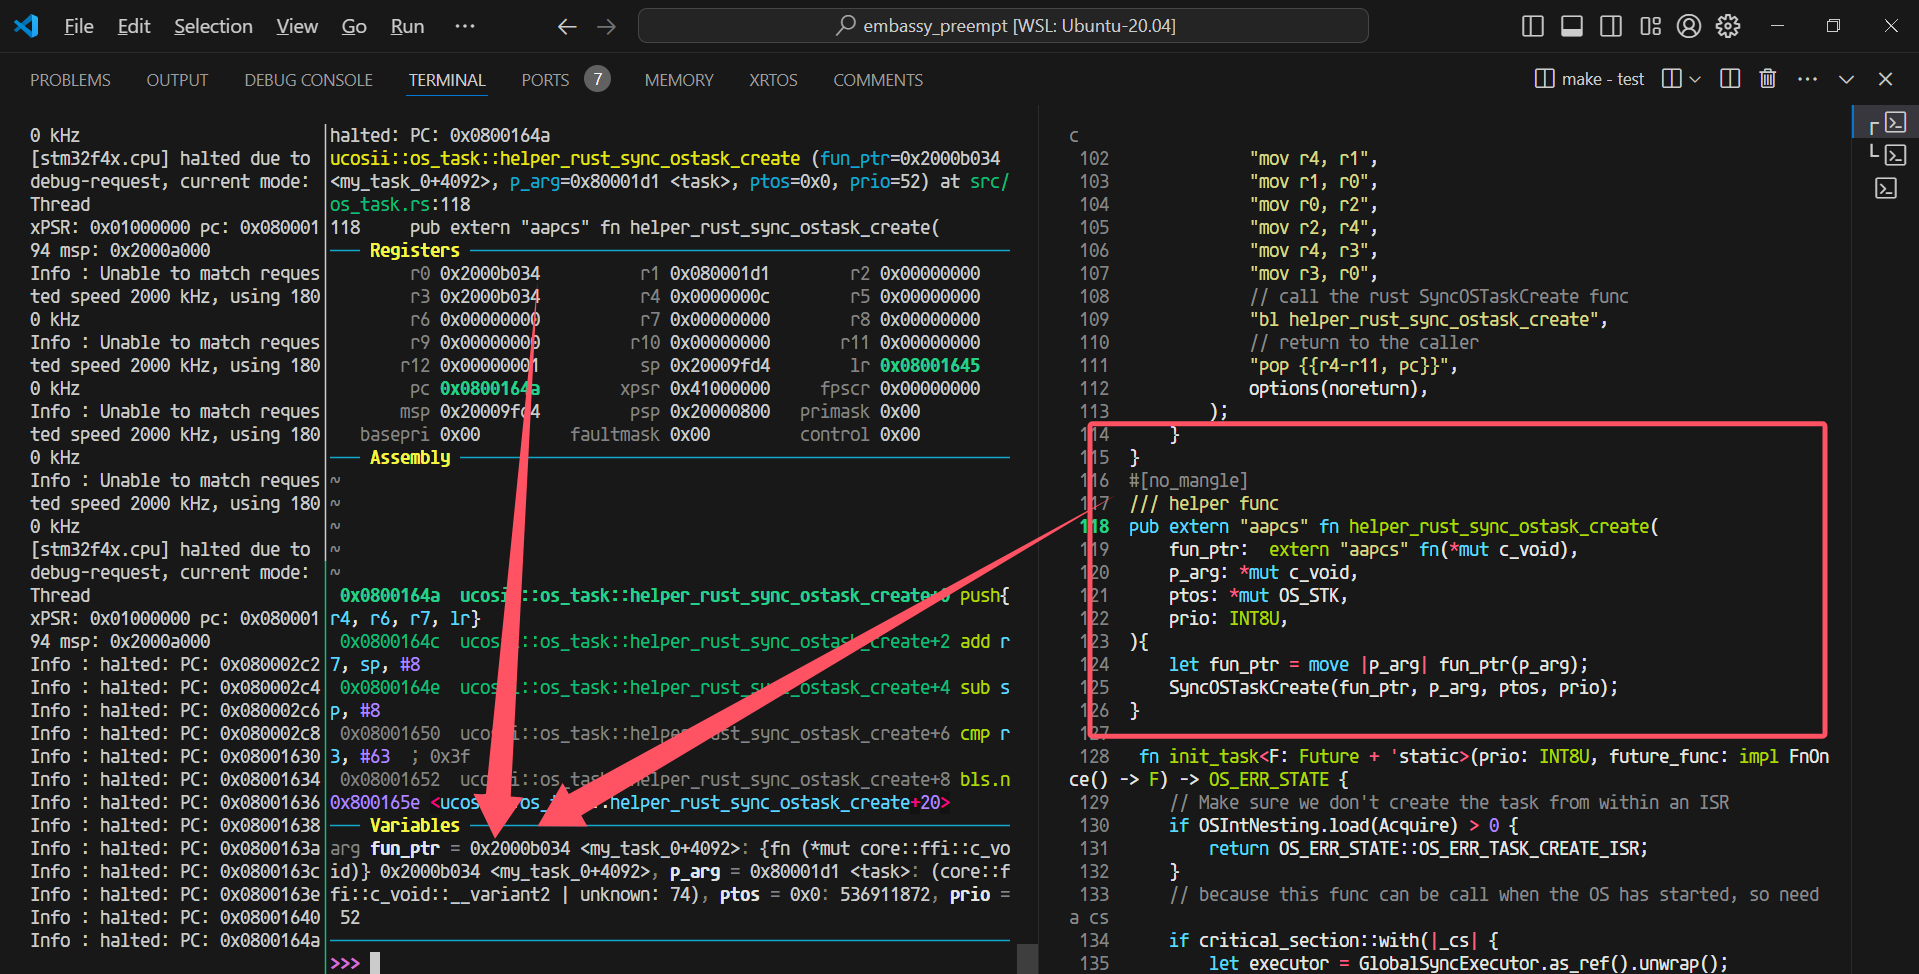1919x974 pixels.
Task: Click address 0x0800164c in Assembly listing
Action: tap(390, 641)
